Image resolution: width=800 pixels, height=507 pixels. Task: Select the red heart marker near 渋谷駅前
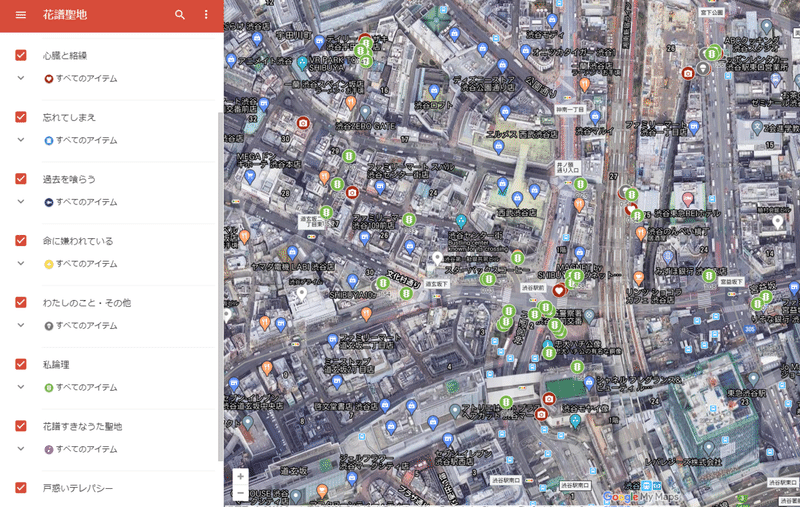(559, 290)
